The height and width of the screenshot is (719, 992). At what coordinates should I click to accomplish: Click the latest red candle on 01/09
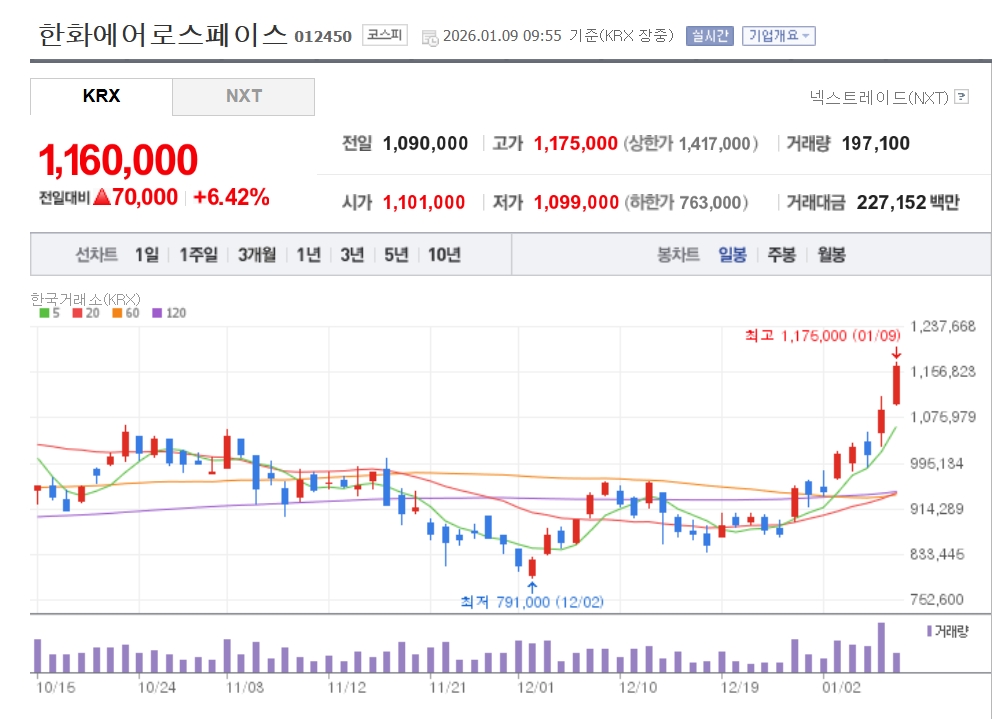pyautogui.click(x=896, y=384)
